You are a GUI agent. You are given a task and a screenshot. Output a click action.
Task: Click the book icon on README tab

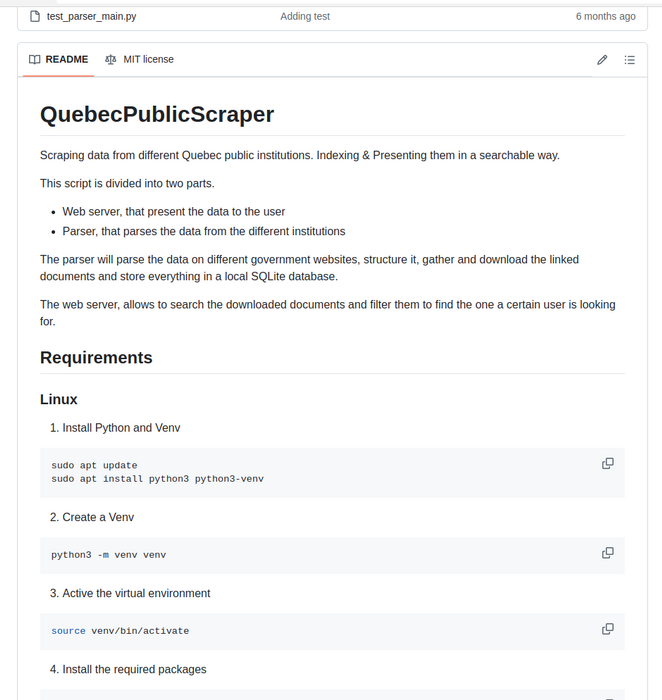click(x=35, y=60)
